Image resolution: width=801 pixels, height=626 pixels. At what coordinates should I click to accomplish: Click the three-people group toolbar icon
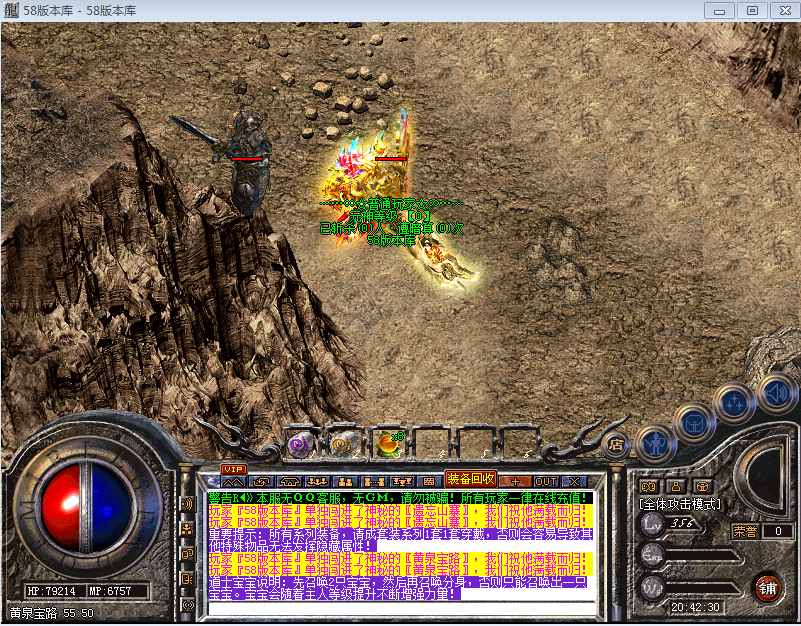tap(317, 481)
